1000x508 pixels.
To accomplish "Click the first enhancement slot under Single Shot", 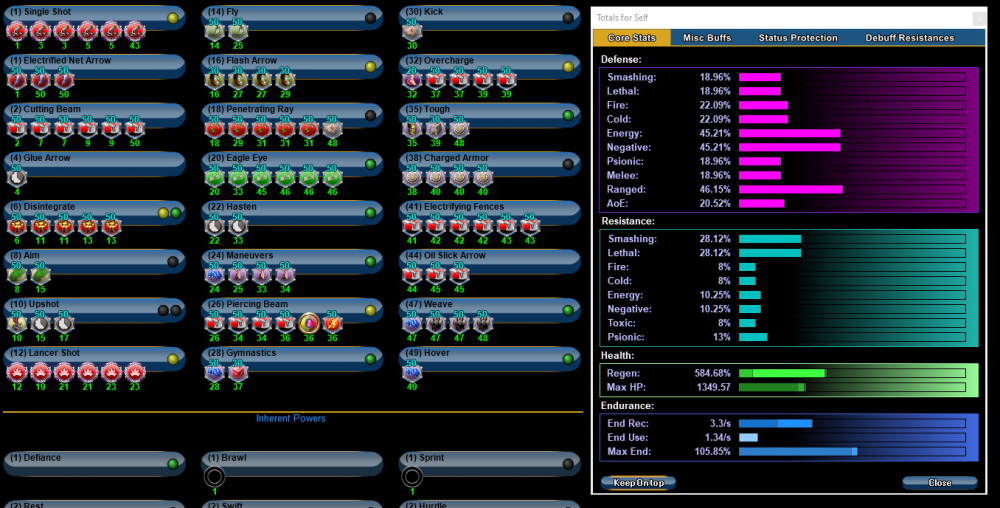I will [x=15, y=31].
